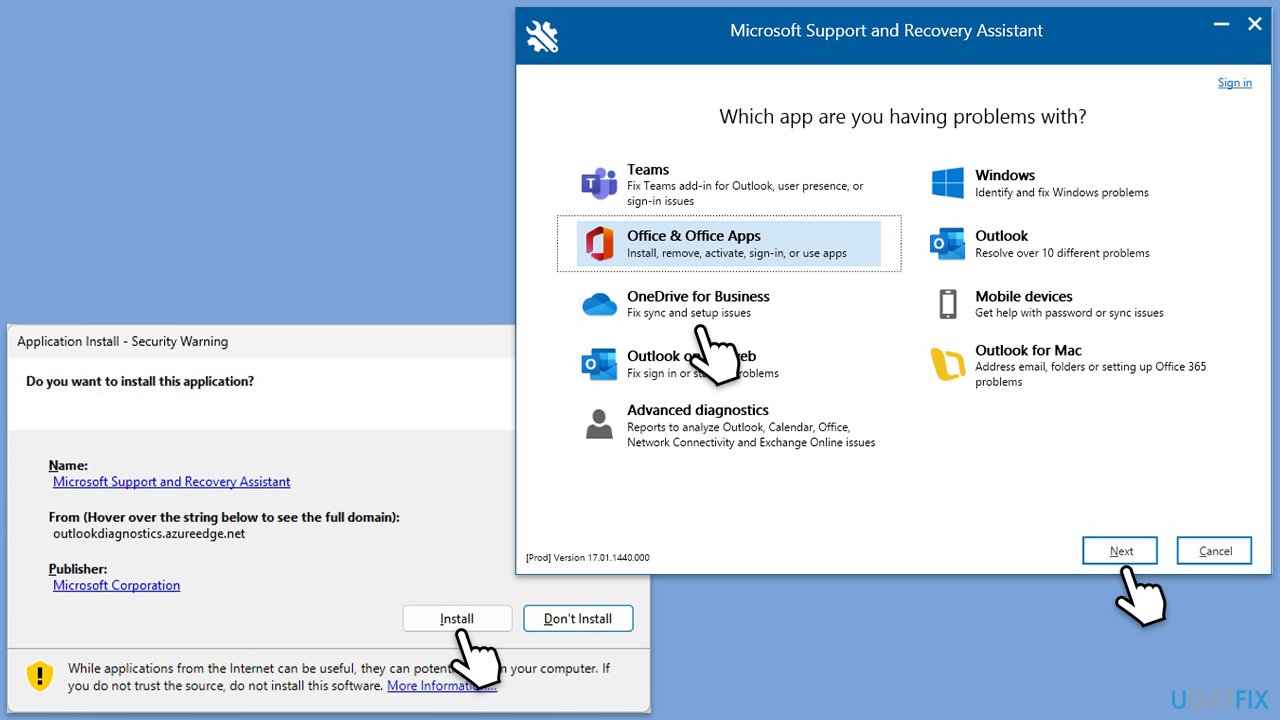Image resolution: width=1280 pixels, height=720 pixels.
Task: Click the OneDrive for Business cloud icon
Action: coord(599,305)
